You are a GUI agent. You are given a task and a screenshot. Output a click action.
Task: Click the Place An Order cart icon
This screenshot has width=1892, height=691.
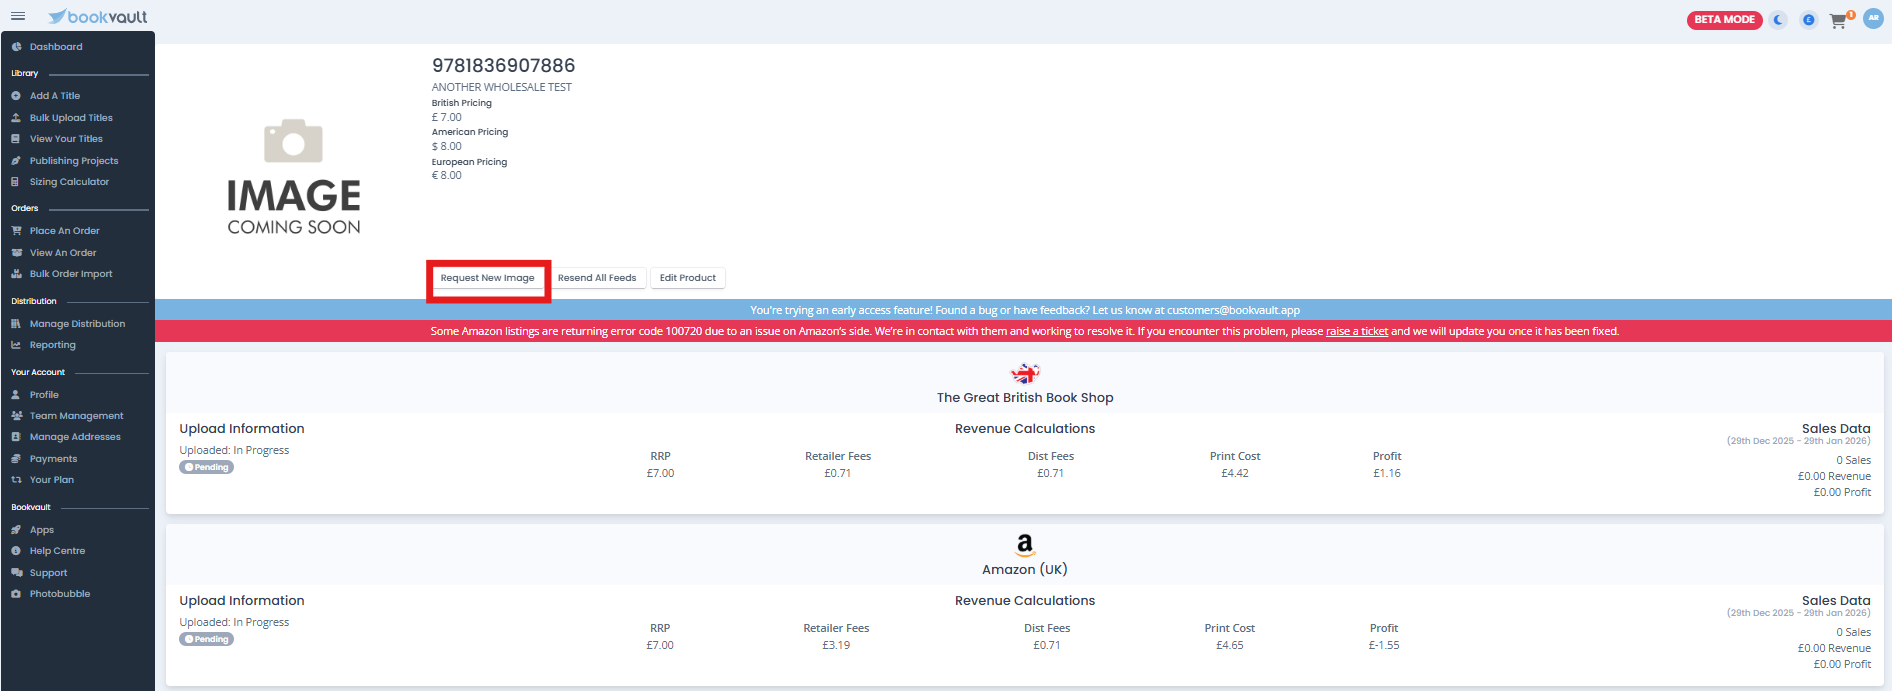[16, 231]
